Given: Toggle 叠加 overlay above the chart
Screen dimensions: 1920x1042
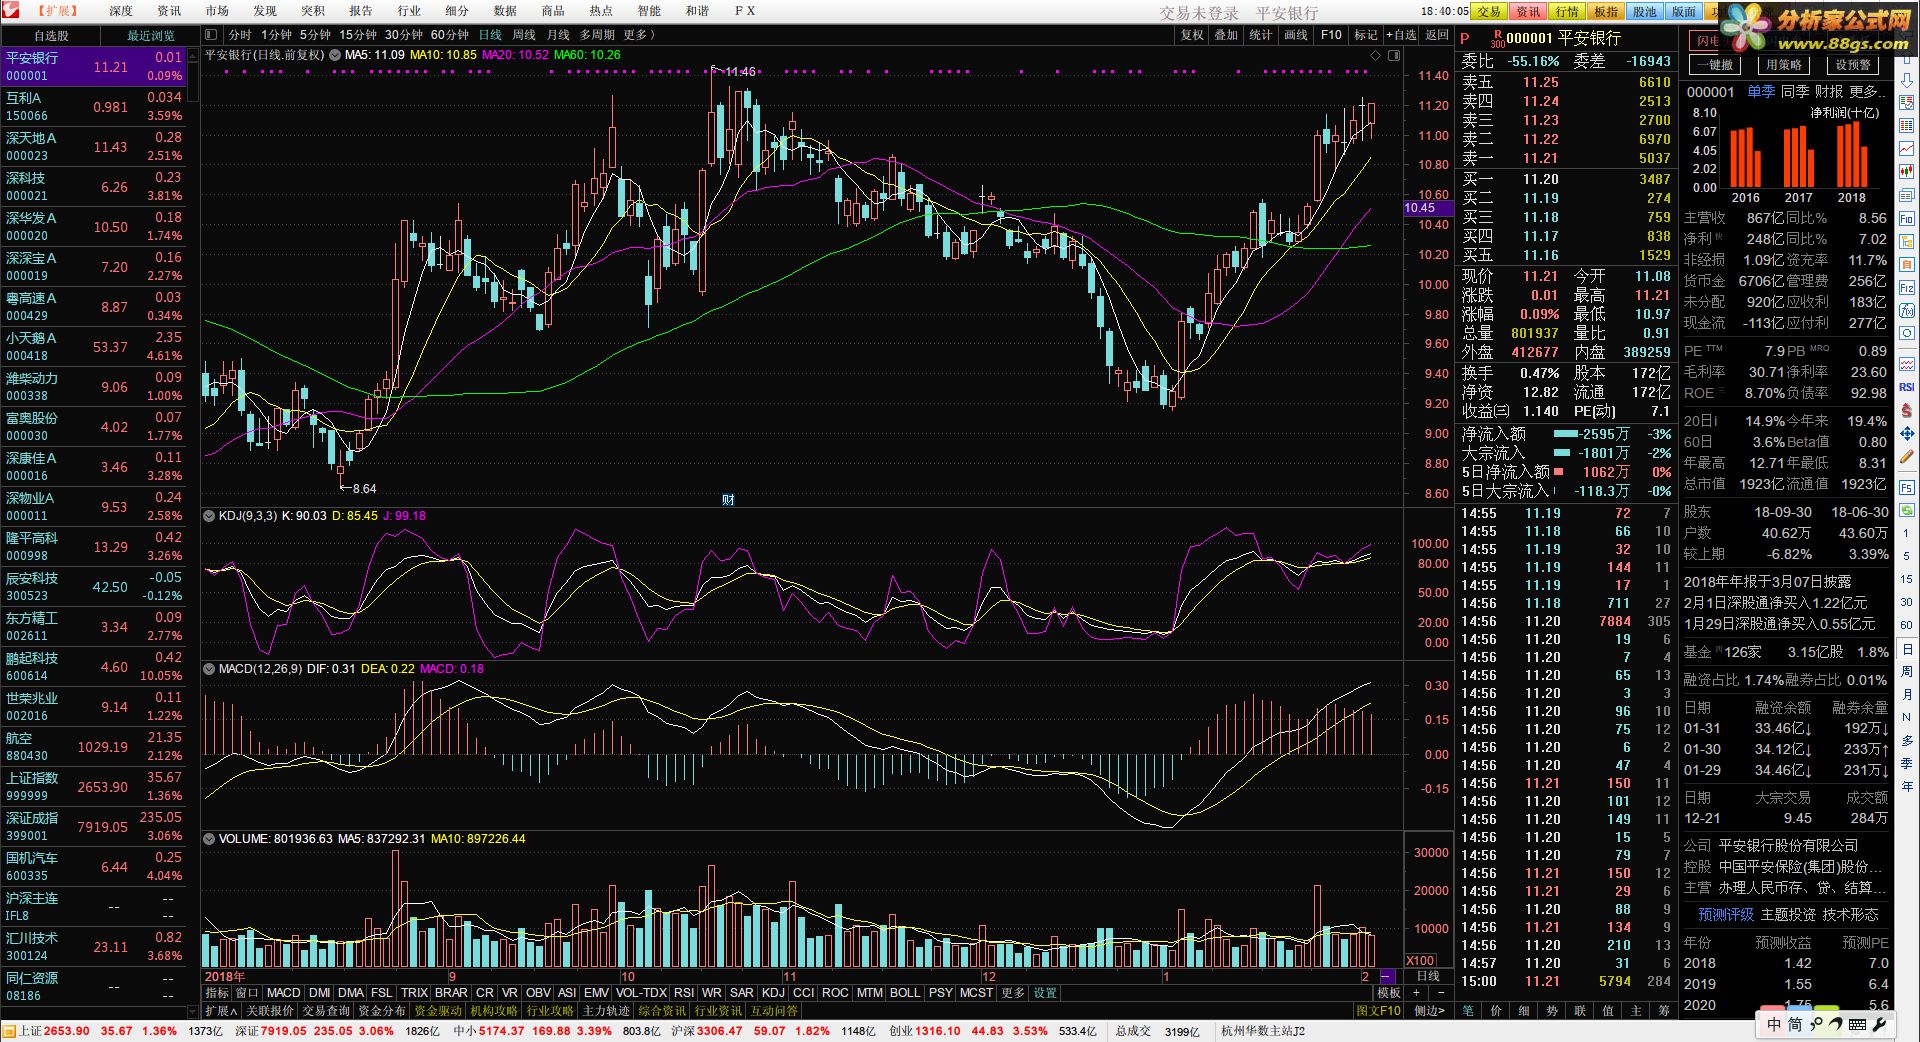Looking at the screenshot, I should click(1226, 35).
